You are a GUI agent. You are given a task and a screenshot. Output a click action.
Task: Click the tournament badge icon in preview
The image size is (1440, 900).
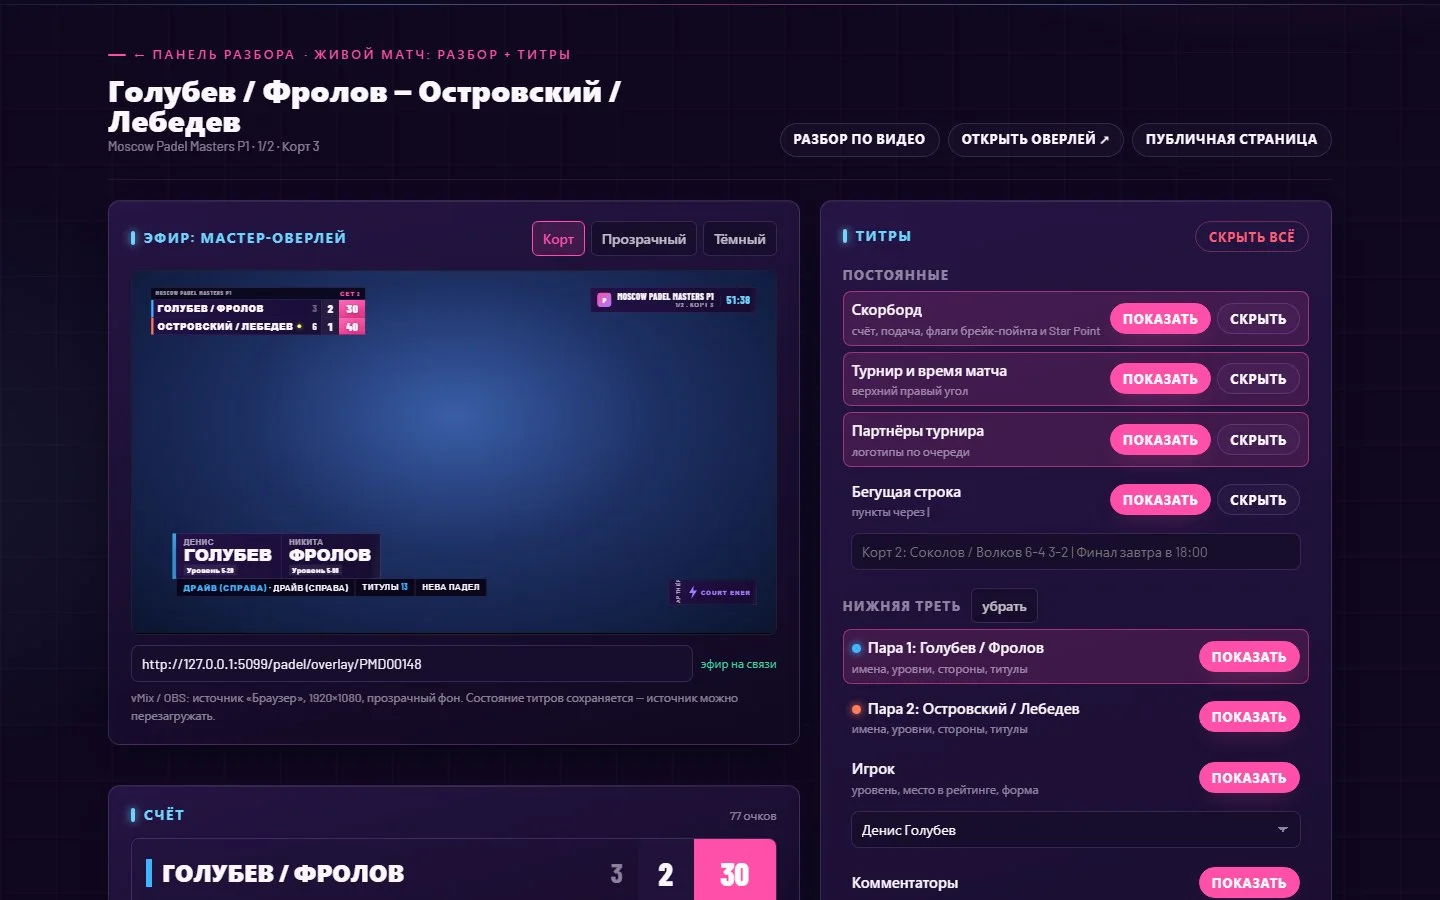click(604, 299)
